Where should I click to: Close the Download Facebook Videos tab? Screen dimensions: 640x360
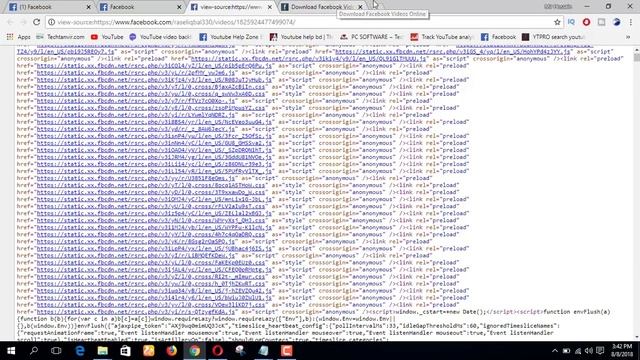point(360,7)
